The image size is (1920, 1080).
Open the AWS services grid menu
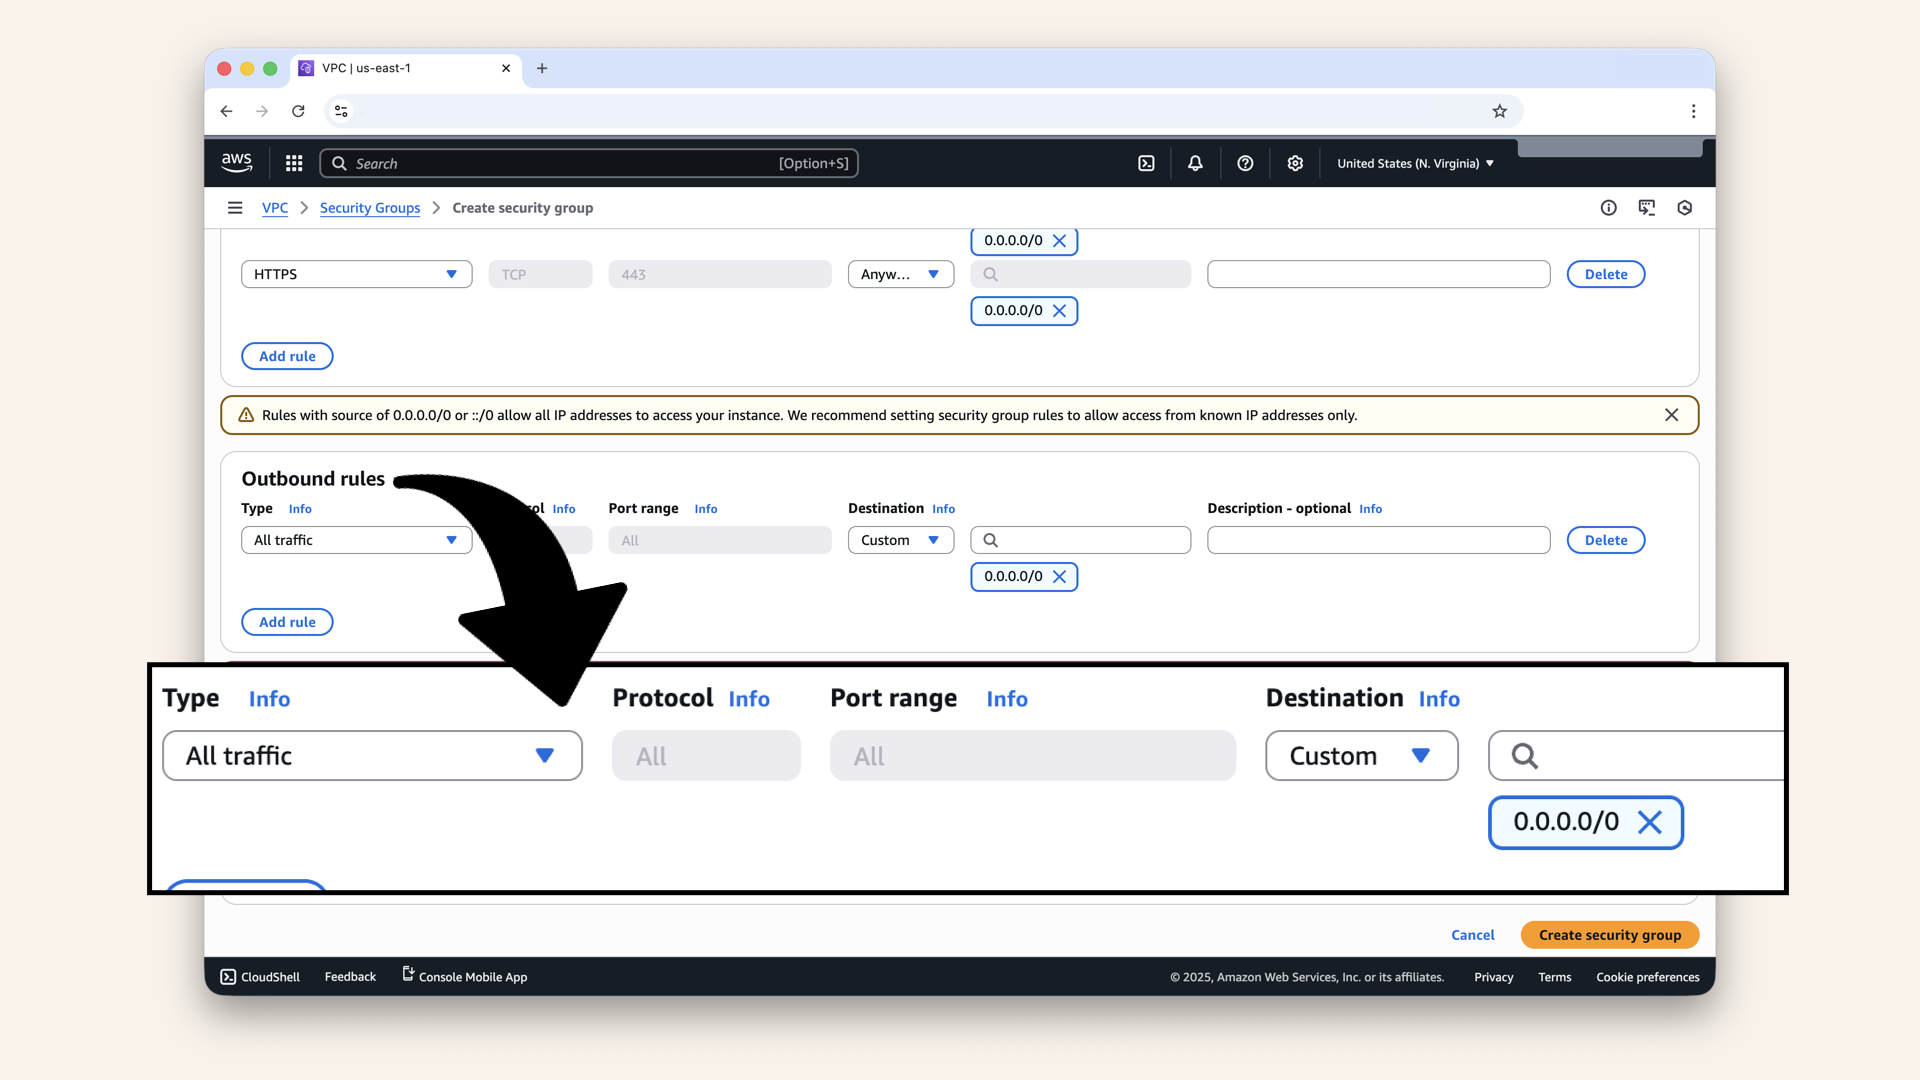(294, 163)
